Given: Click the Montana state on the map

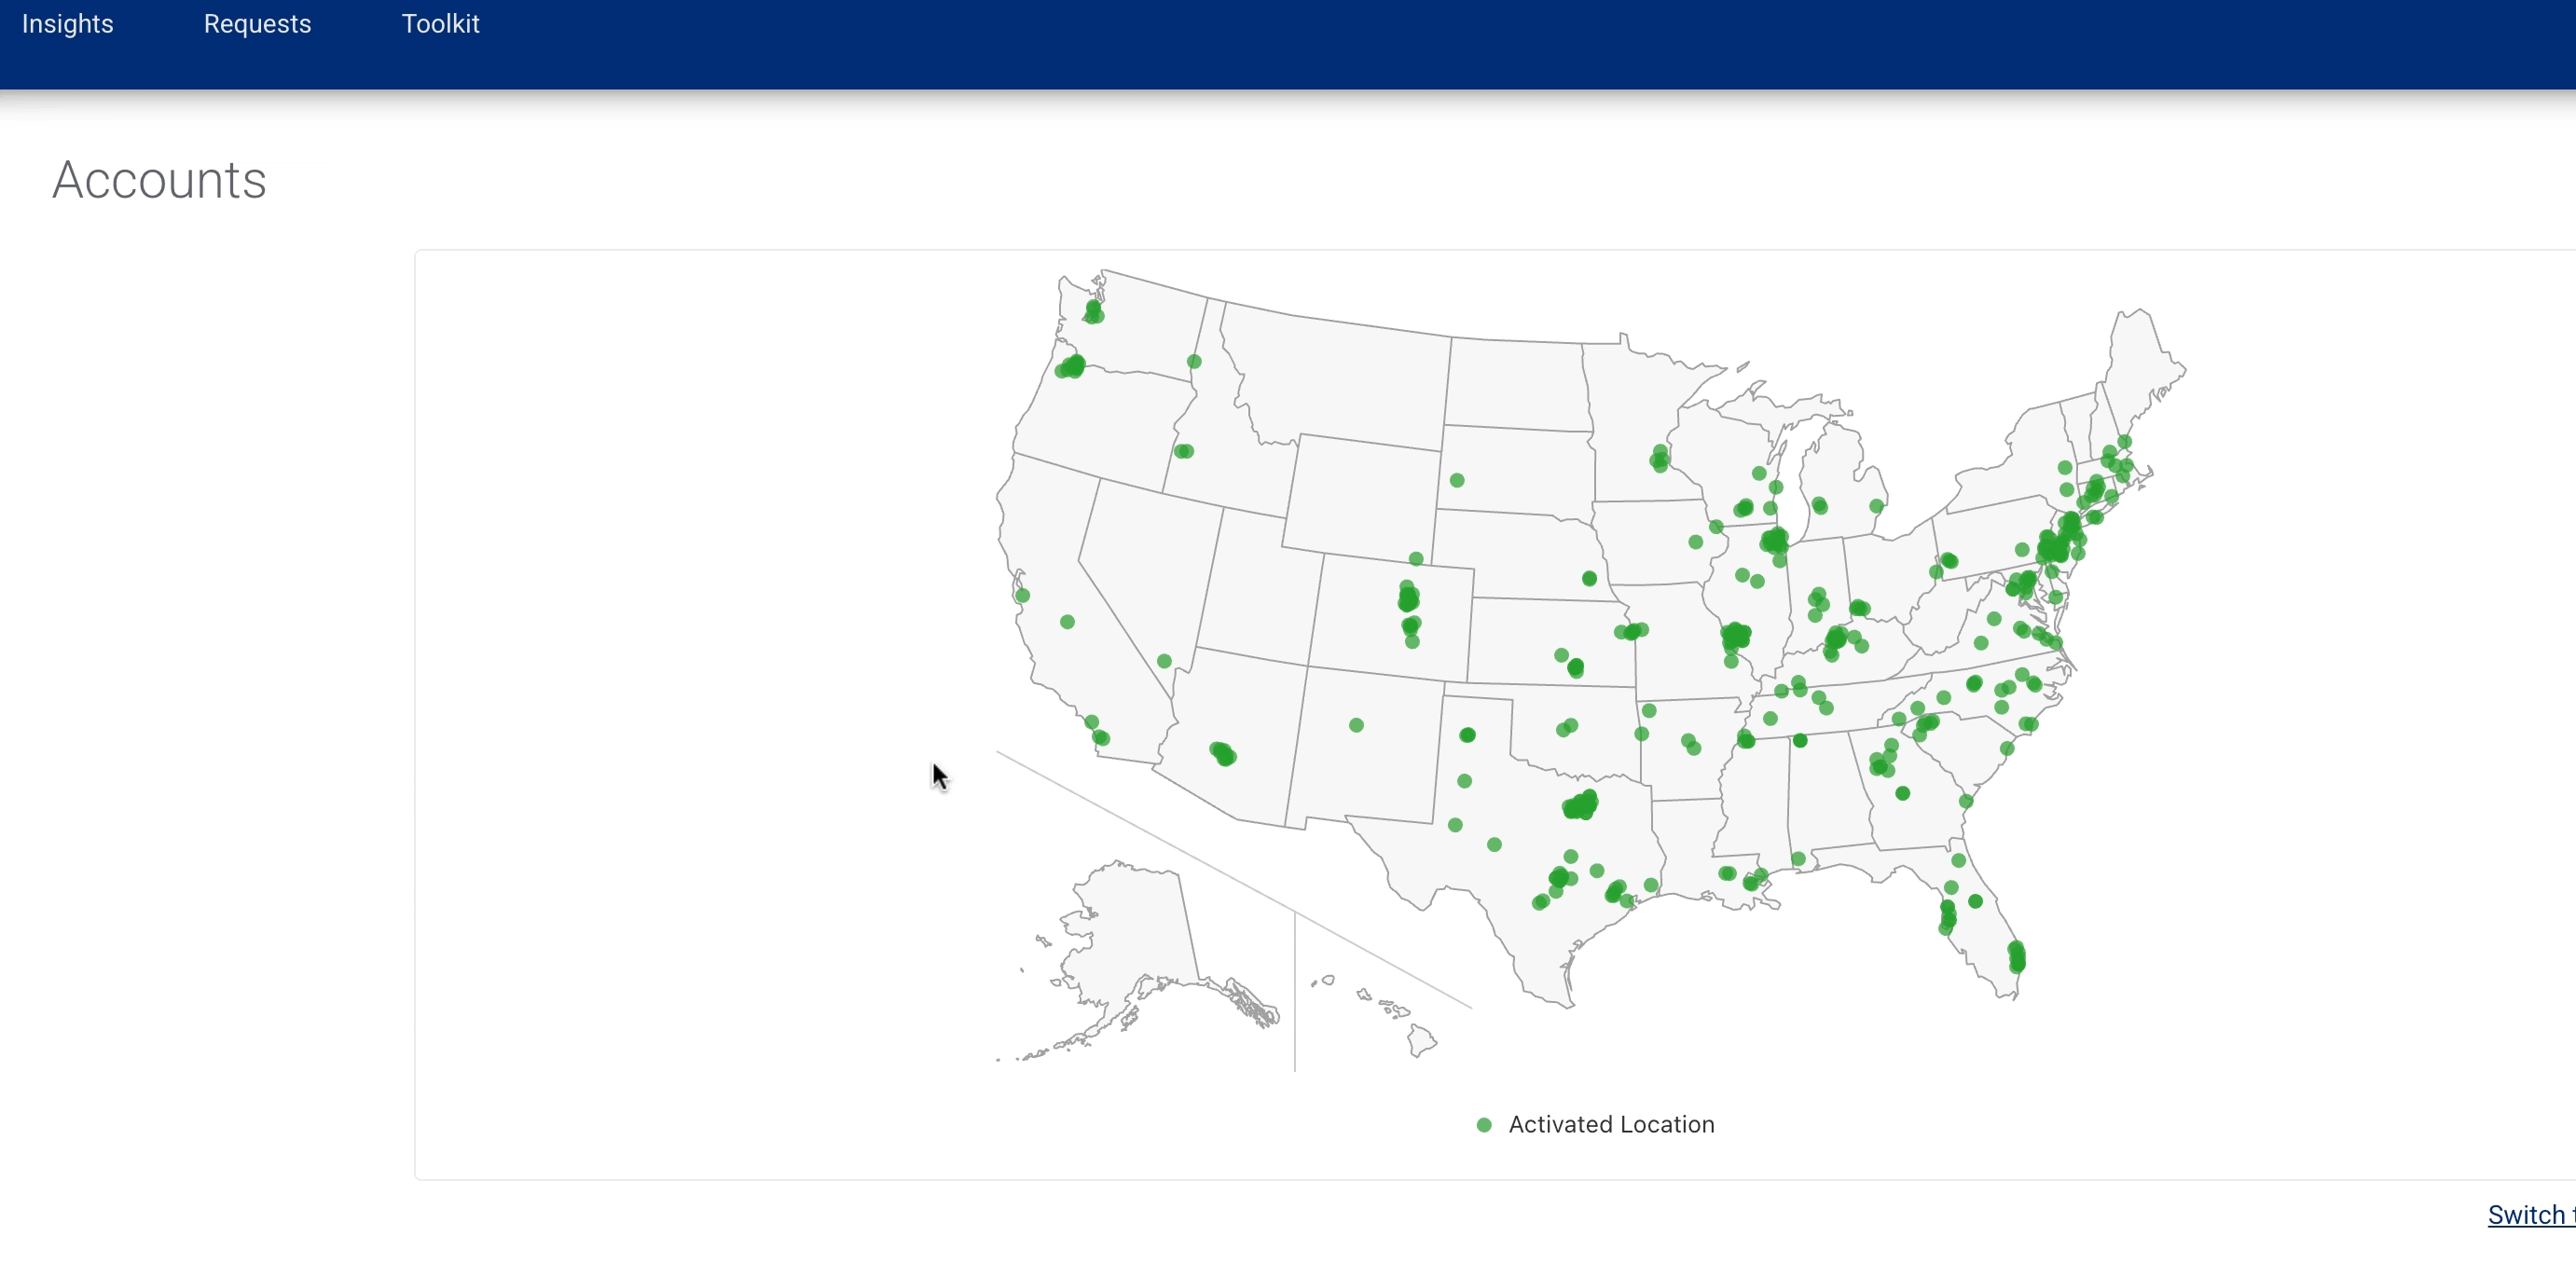Looking at the screenshot, I should 1340,375.
